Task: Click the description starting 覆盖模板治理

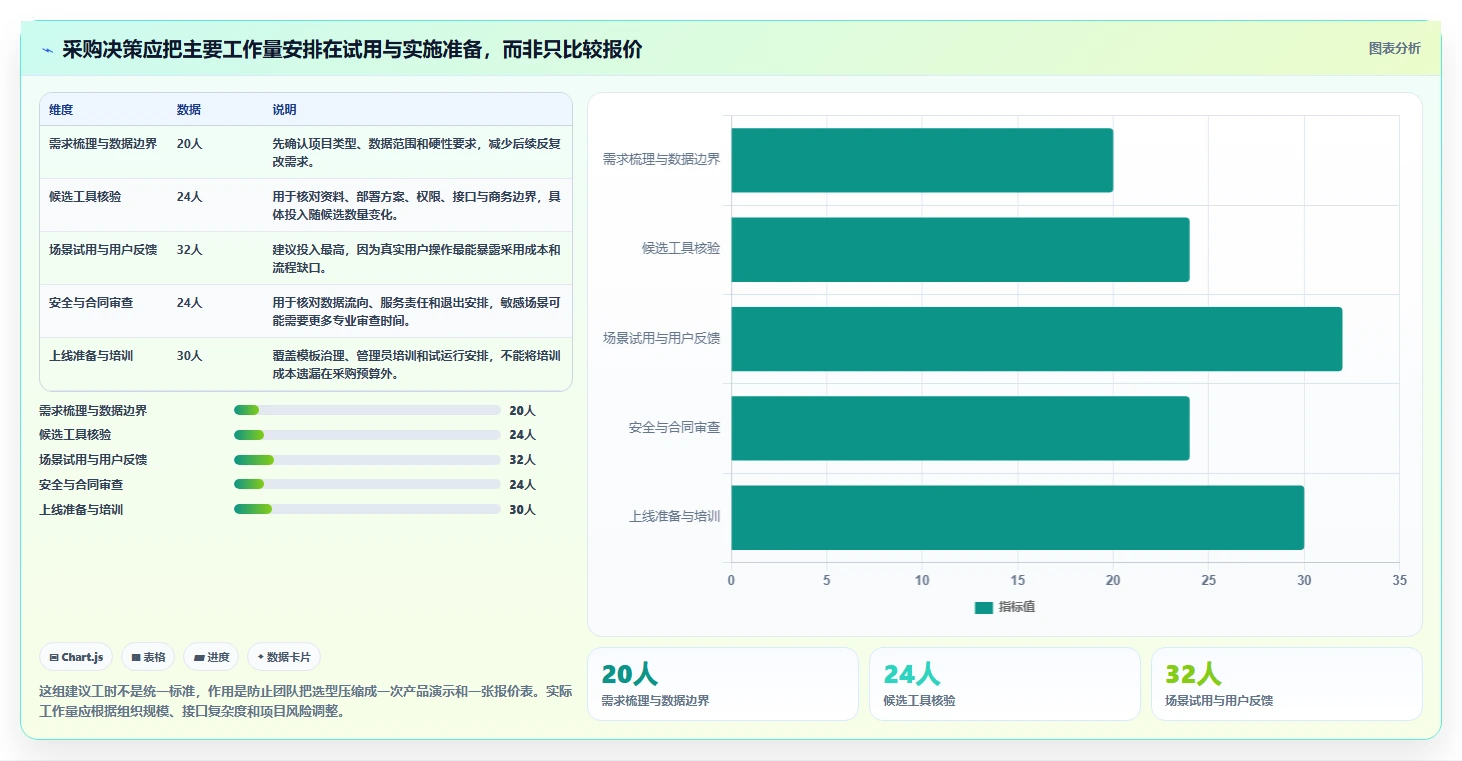Action: (x=417, y=364)
